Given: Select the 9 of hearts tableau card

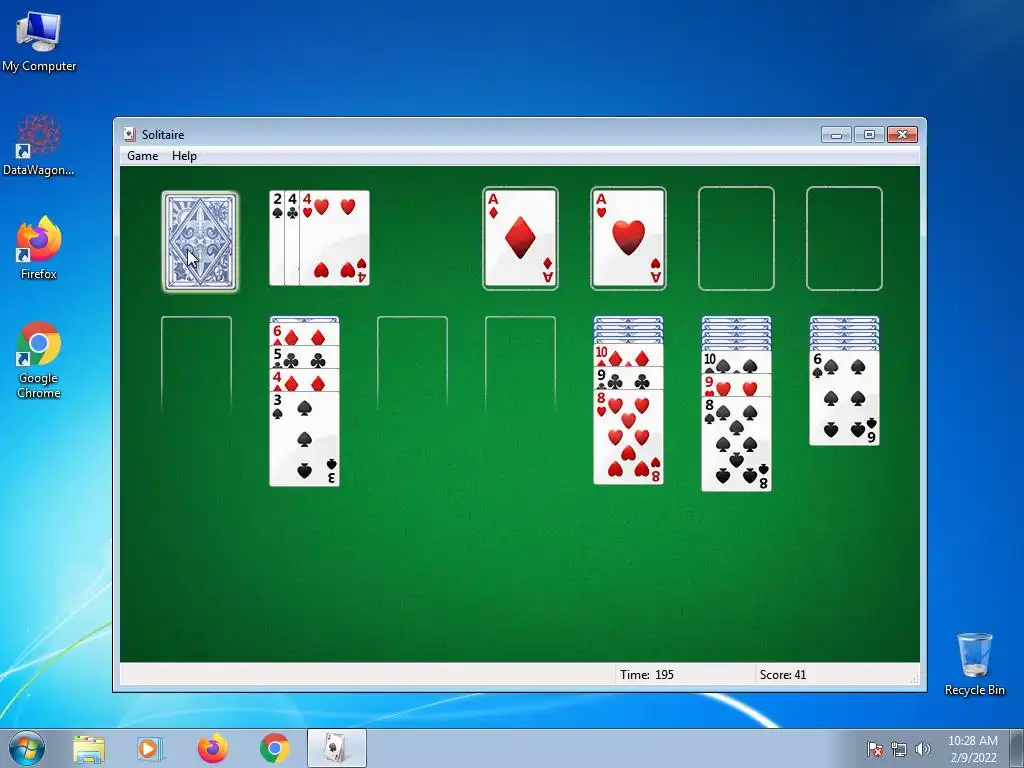Looking at the screenshot, I should 737,385.
